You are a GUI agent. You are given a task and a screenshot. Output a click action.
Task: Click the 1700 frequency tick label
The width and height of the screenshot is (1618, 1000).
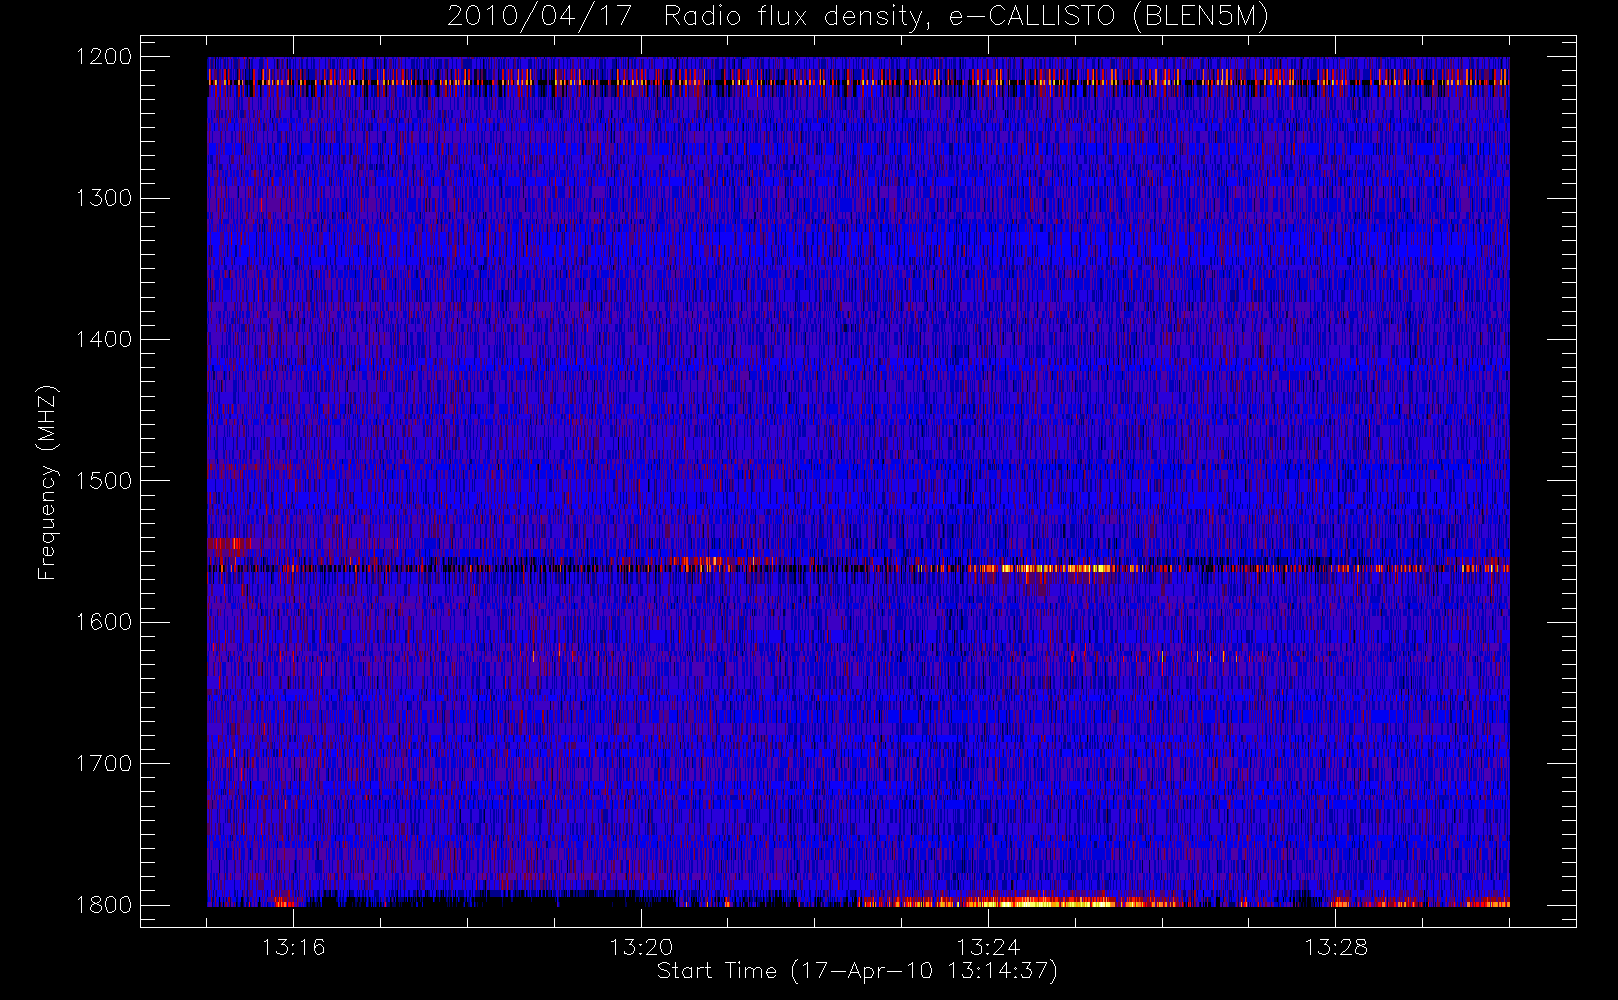104,764
